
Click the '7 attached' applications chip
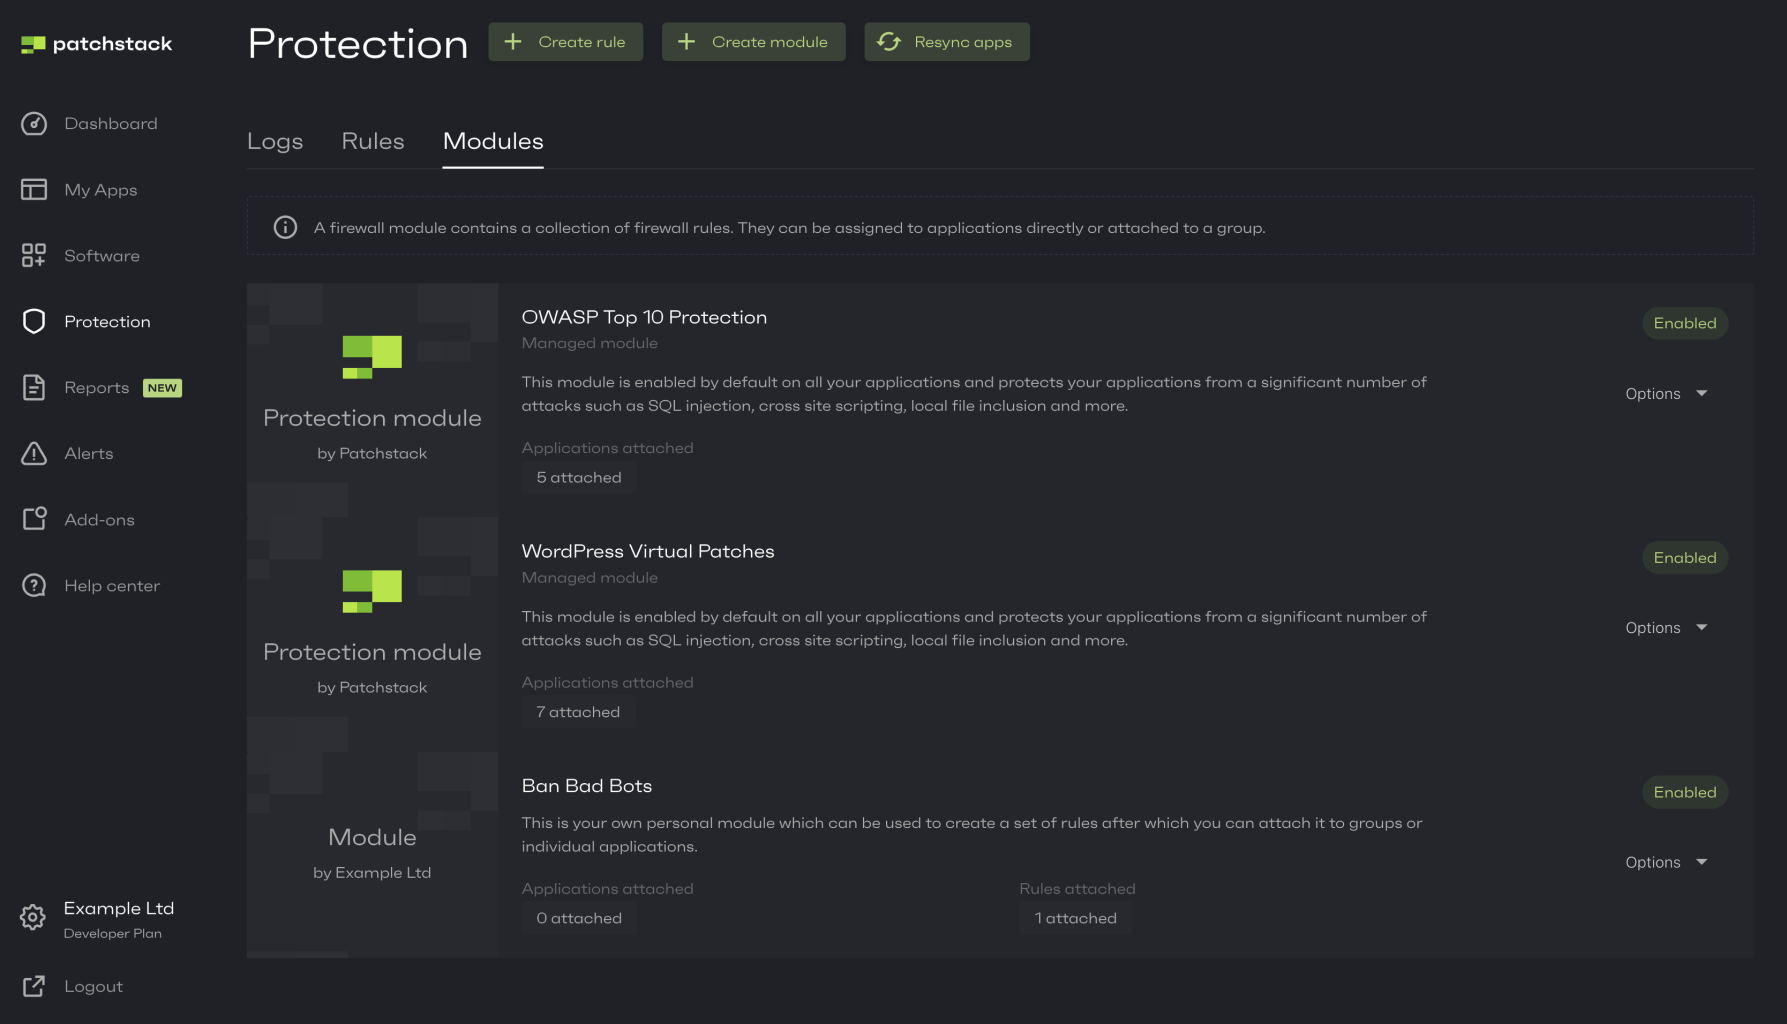[578, 712]
